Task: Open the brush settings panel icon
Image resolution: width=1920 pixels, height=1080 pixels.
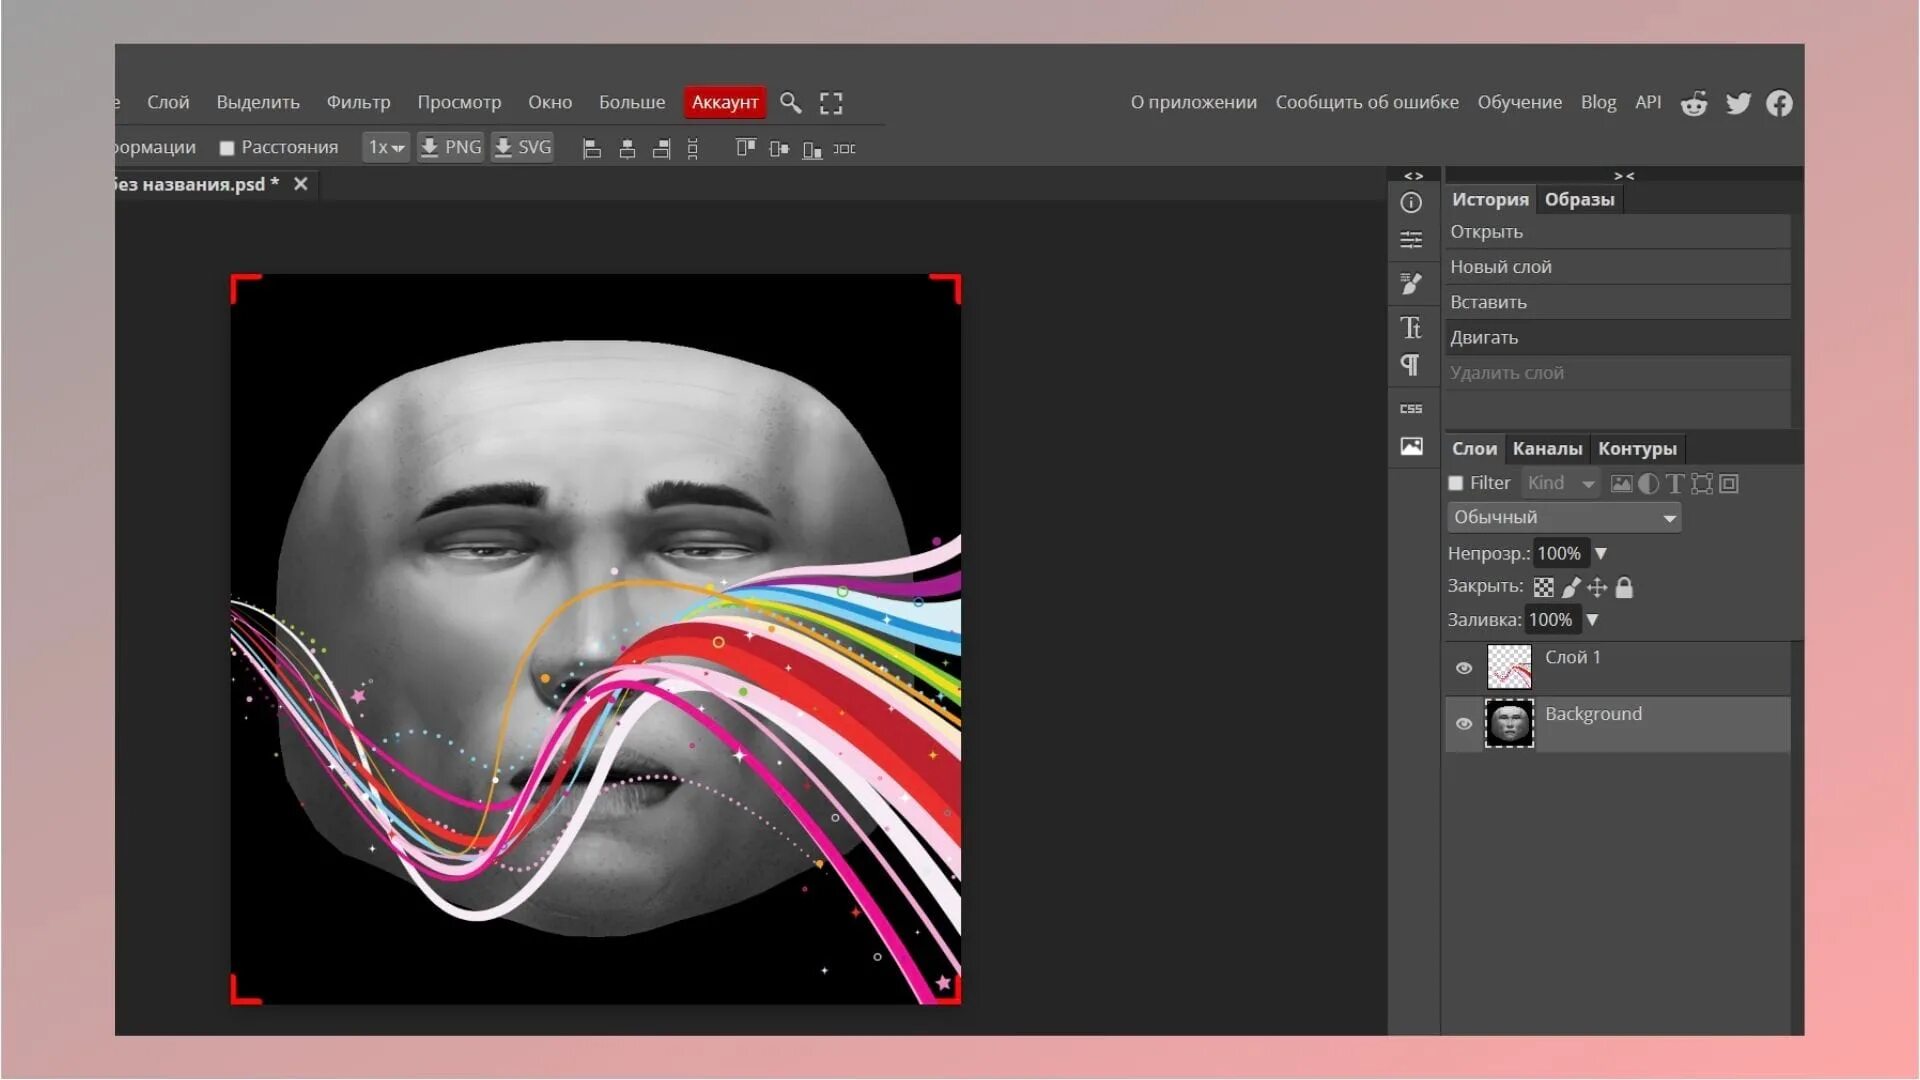Action: 1411,285
